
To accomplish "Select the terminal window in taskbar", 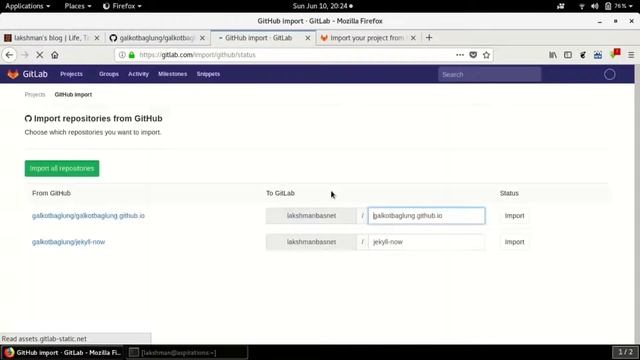I will 187,352.
